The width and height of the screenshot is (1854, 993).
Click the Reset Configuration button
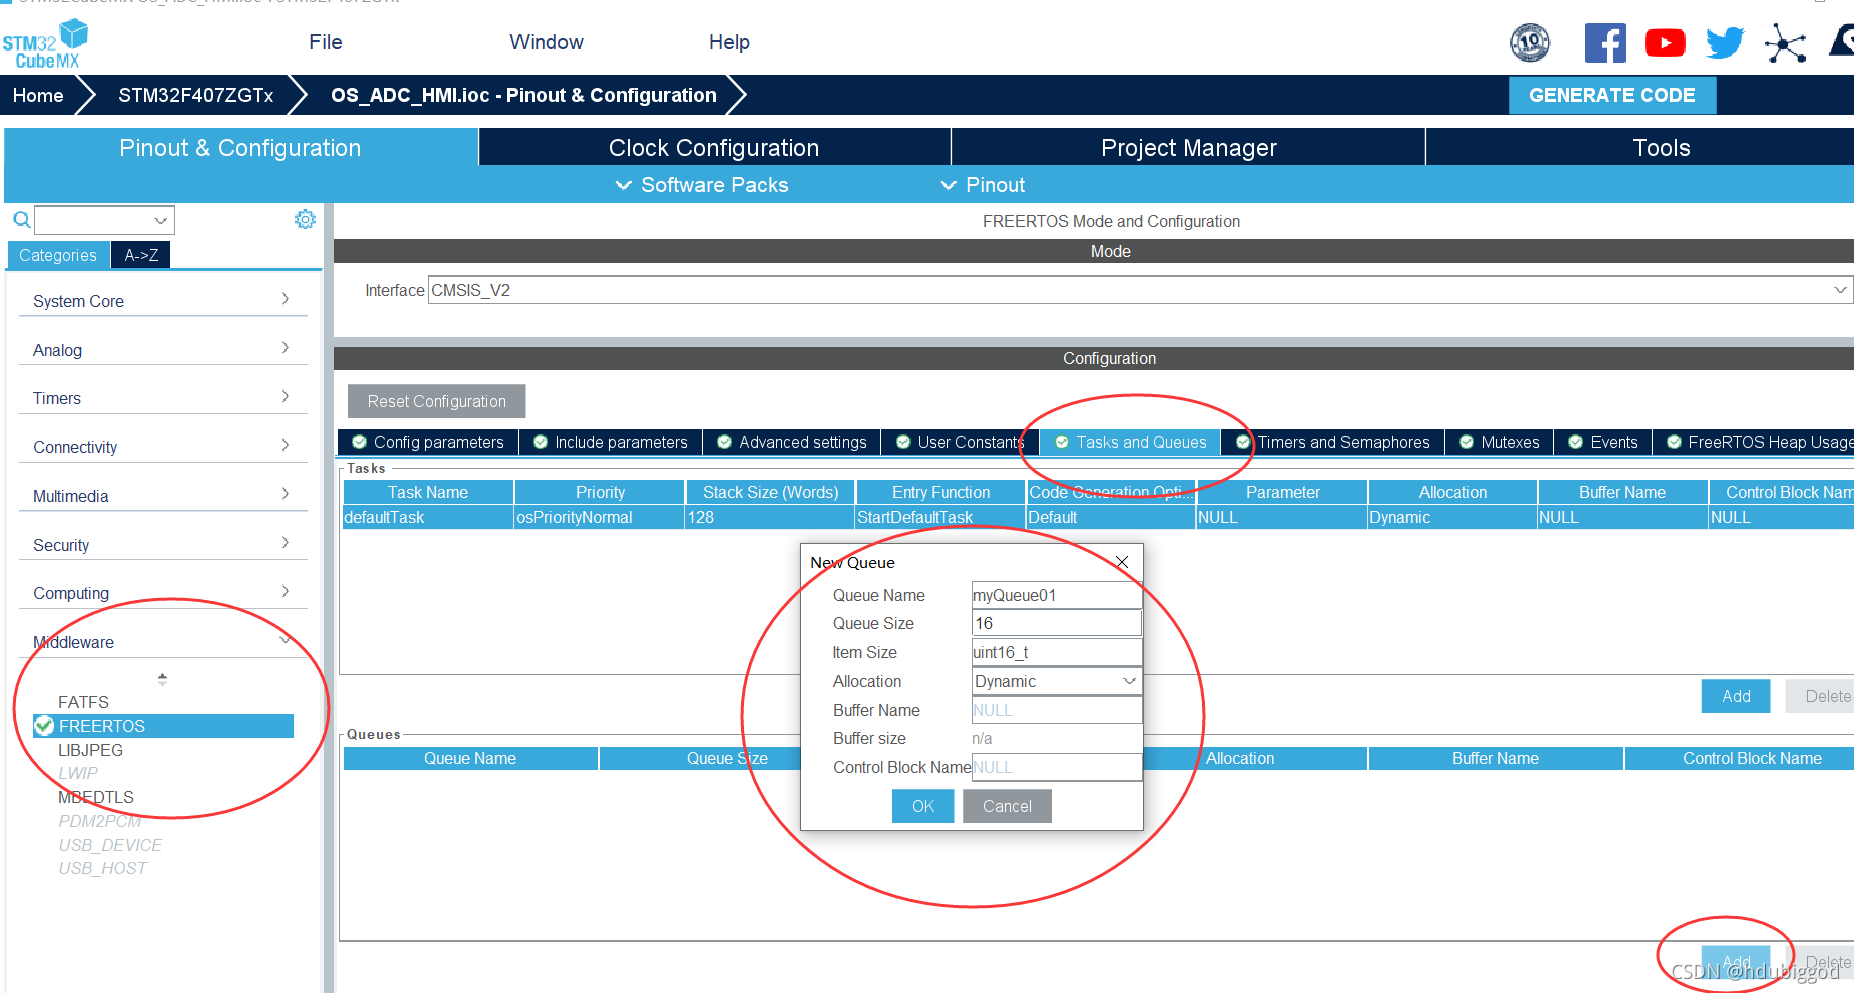(x=436, y=401)
